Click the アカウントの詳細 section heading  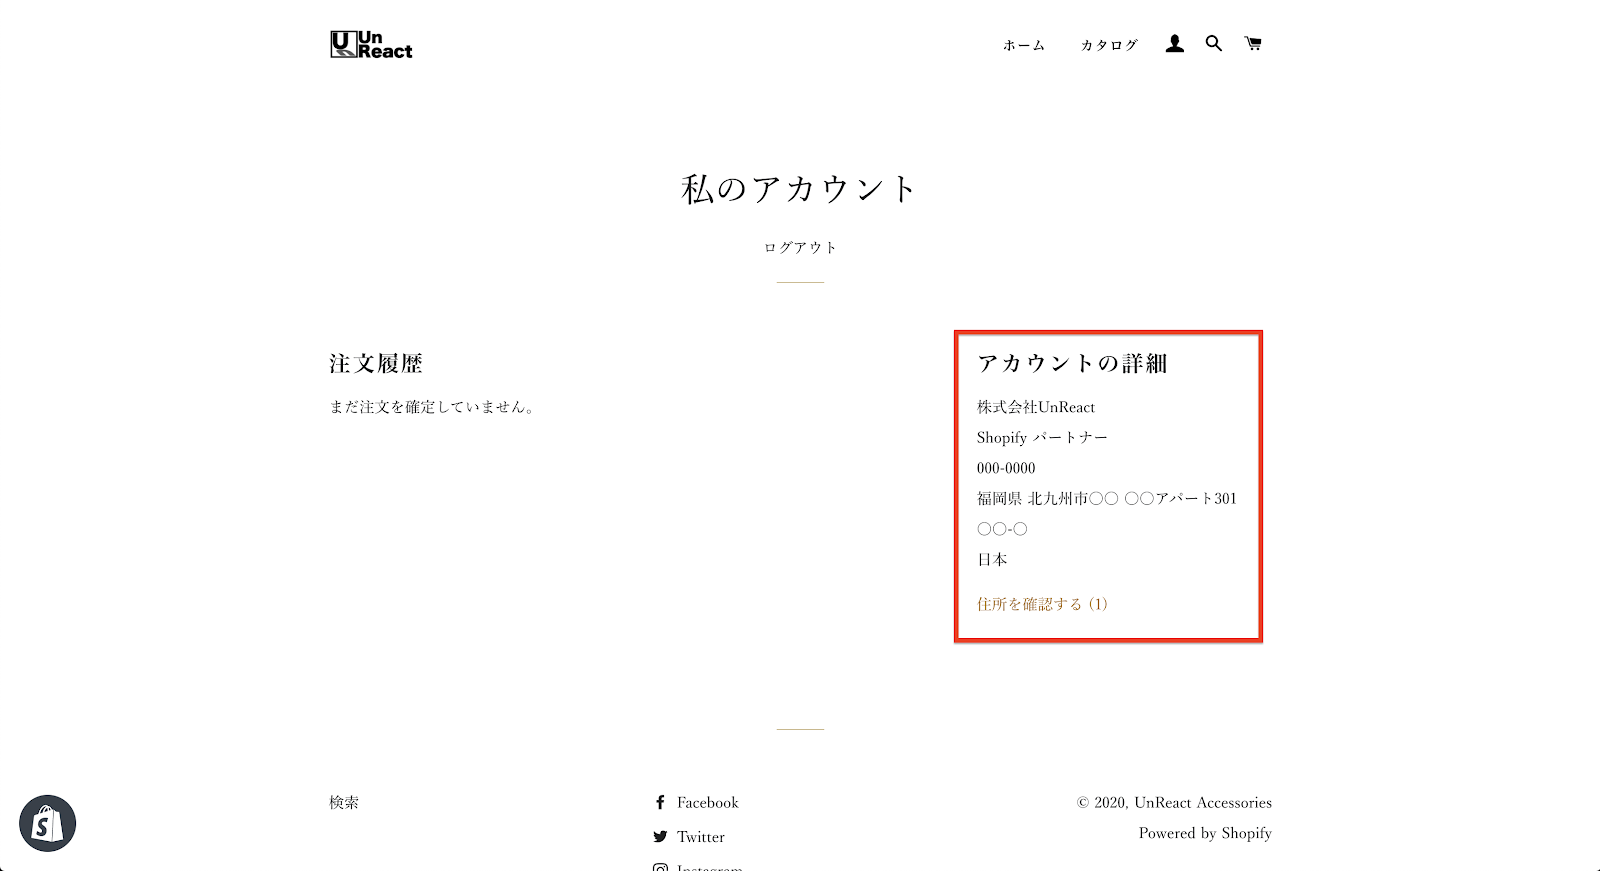(x=1072, y=364)
